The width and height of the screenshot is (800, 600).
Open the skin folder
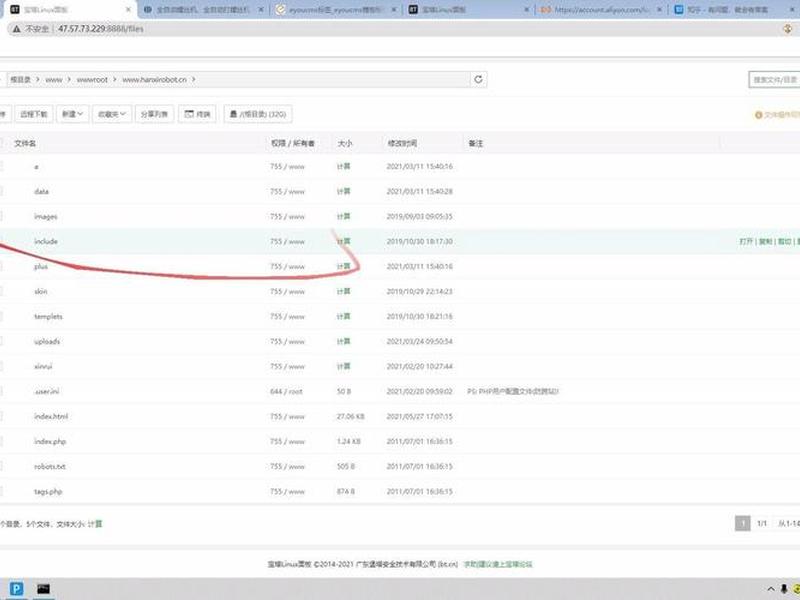coord(41,291)
